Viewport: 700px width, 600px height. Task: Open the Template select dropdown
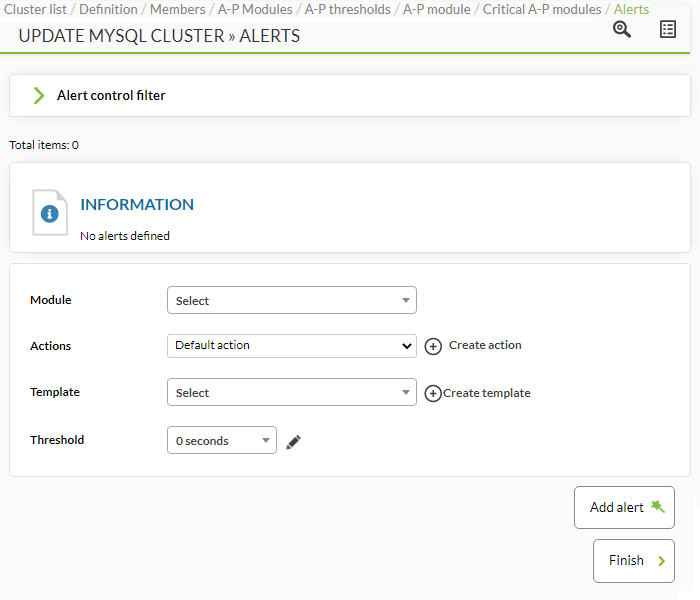coord(292,392)
